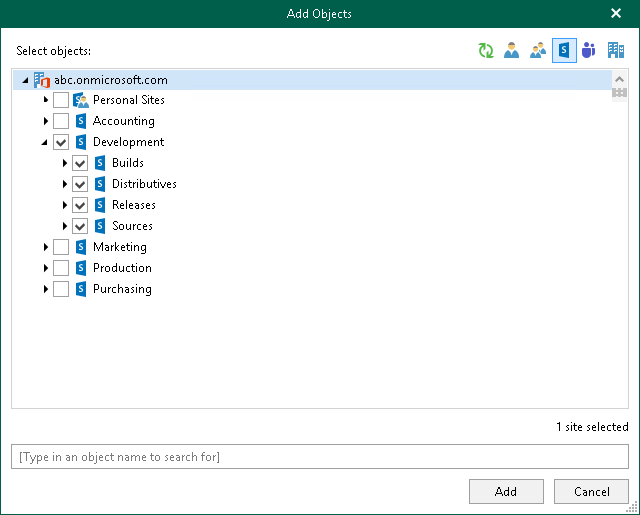Viewport: 640px width, 515px height.
Task: Click the green refresh icon
Action: 486,51
